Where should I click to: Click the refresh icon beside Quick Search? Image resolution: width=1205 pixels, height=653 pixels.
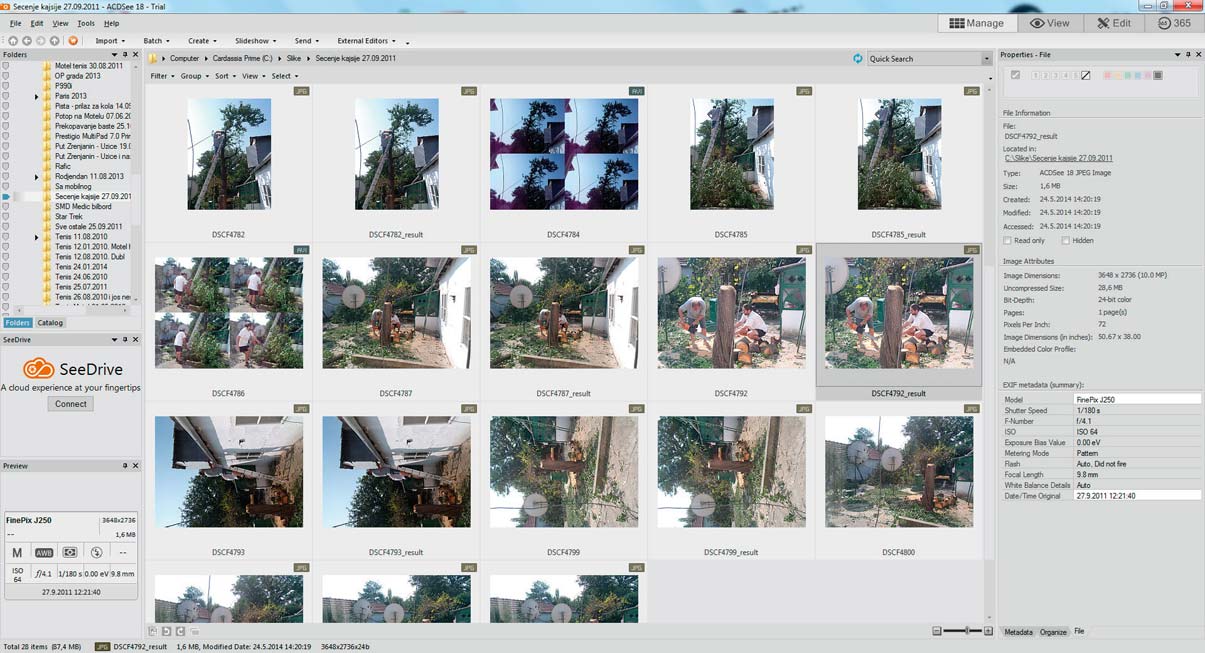point(858,58)
